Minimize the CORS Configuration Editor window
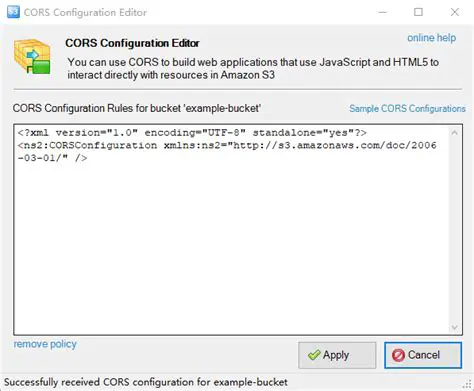Viewport: 474px width, 391px height. click(x=383, y=12)
